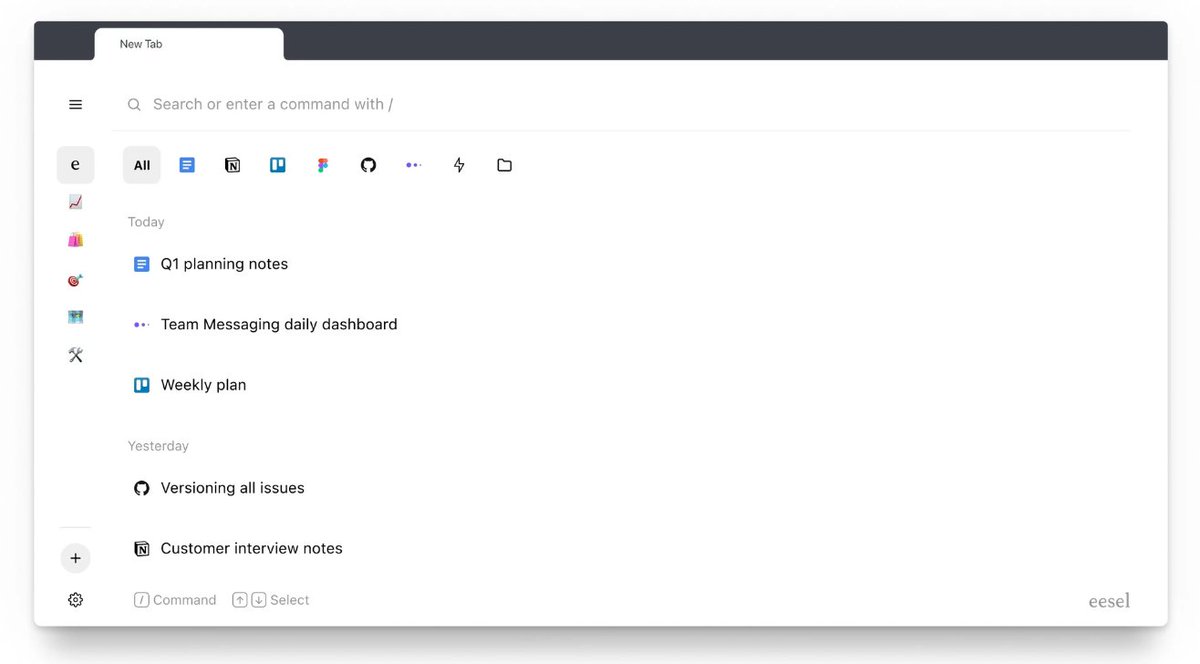
Task: Click the 'Today' section heading
Action: tap(146, 222)
